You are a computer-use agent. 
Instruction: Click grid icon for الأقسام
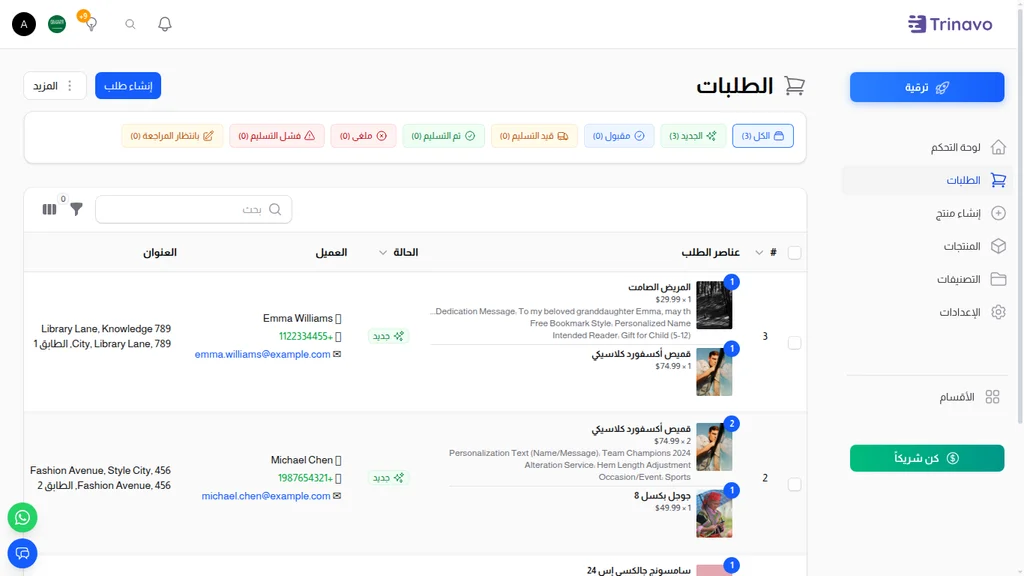click(992, 396)
